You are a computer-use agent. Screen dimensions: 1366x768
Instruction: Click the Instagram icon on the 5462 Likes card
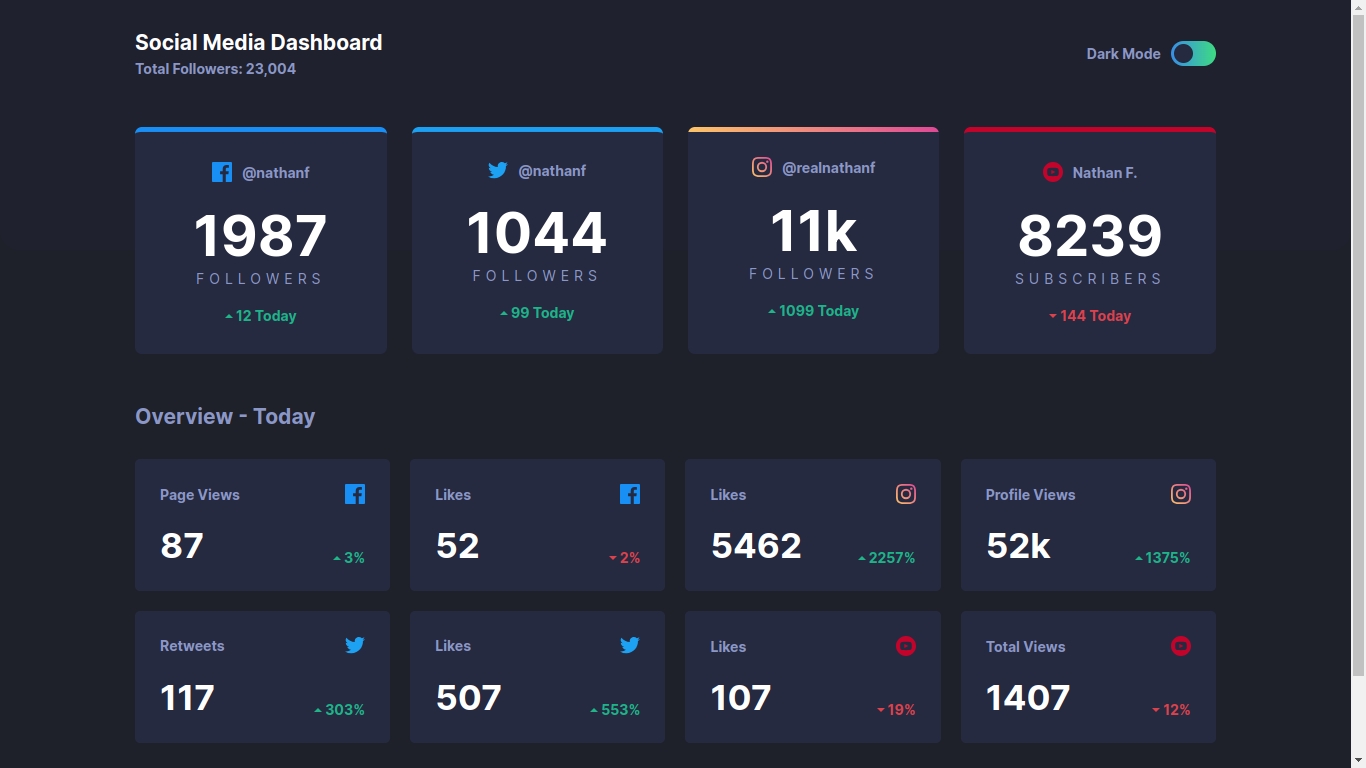pos(905,493)
